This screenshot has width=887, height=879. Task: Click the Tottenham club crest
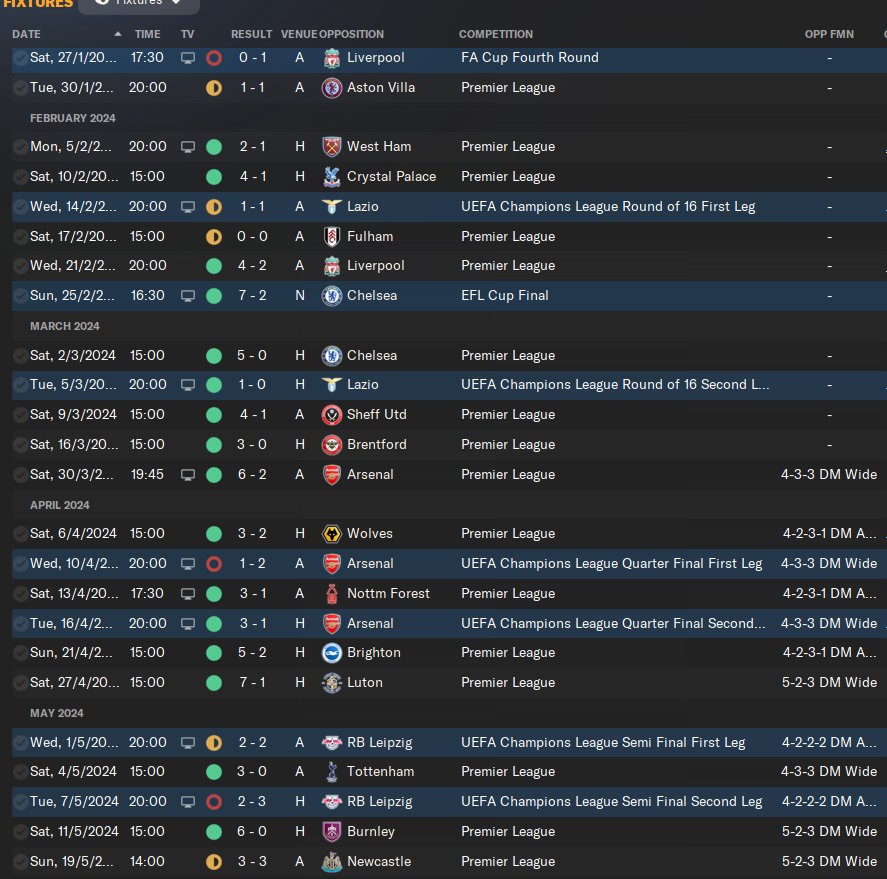[x=332, y=772]
